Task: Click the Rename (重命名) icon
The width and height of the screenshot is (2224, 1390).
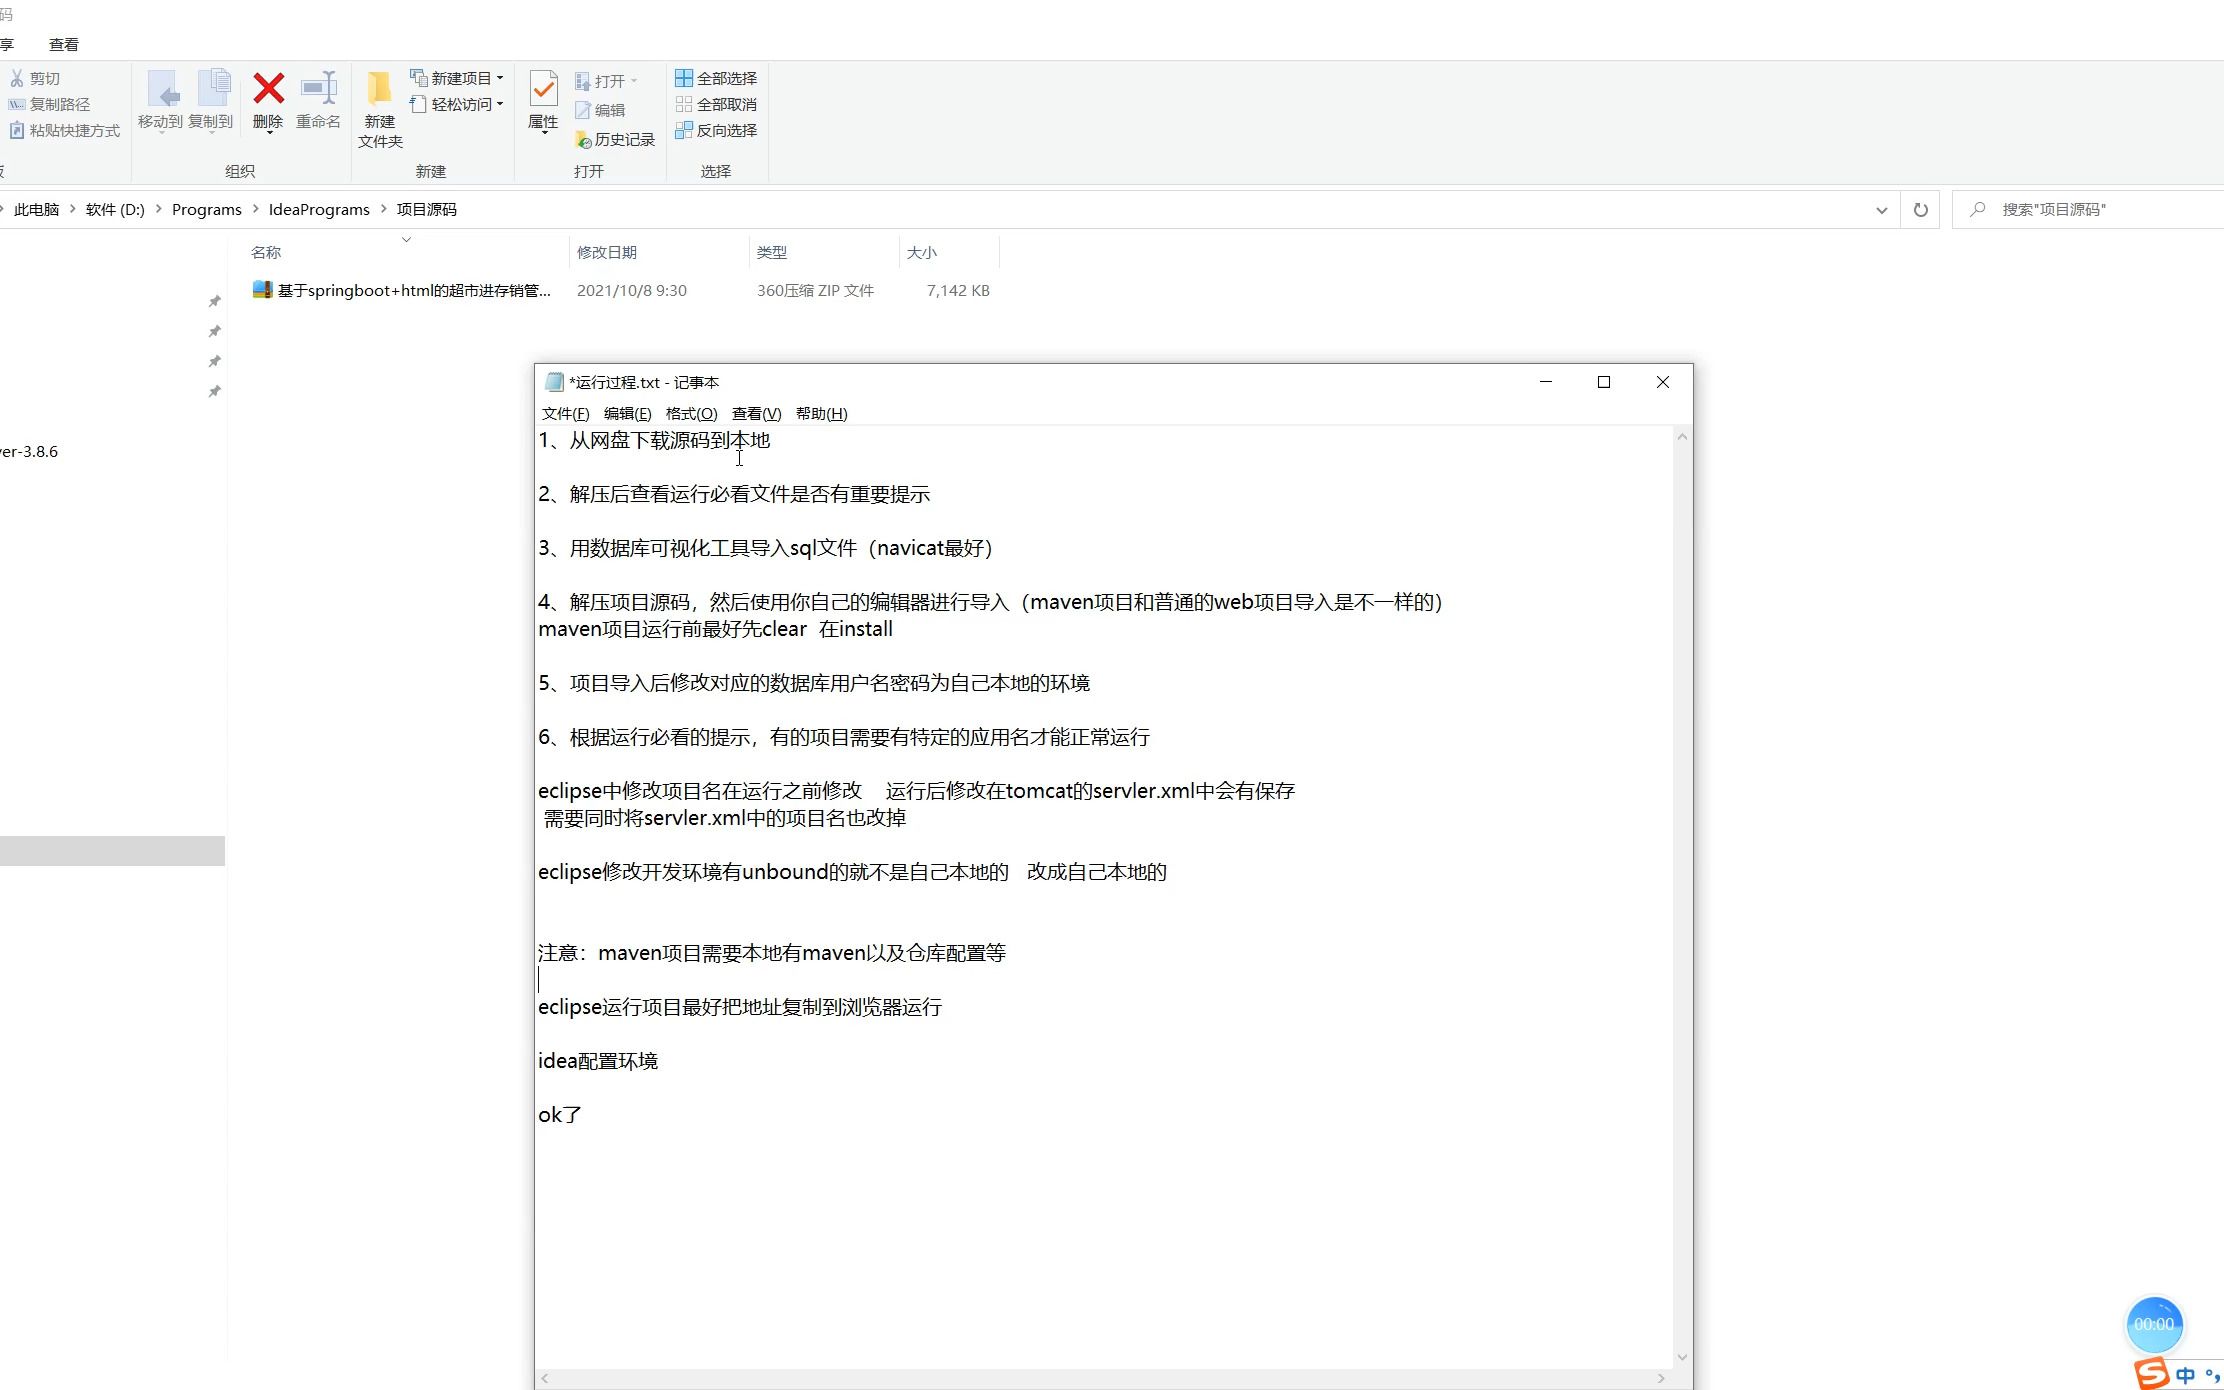Action: click(319, 88)
